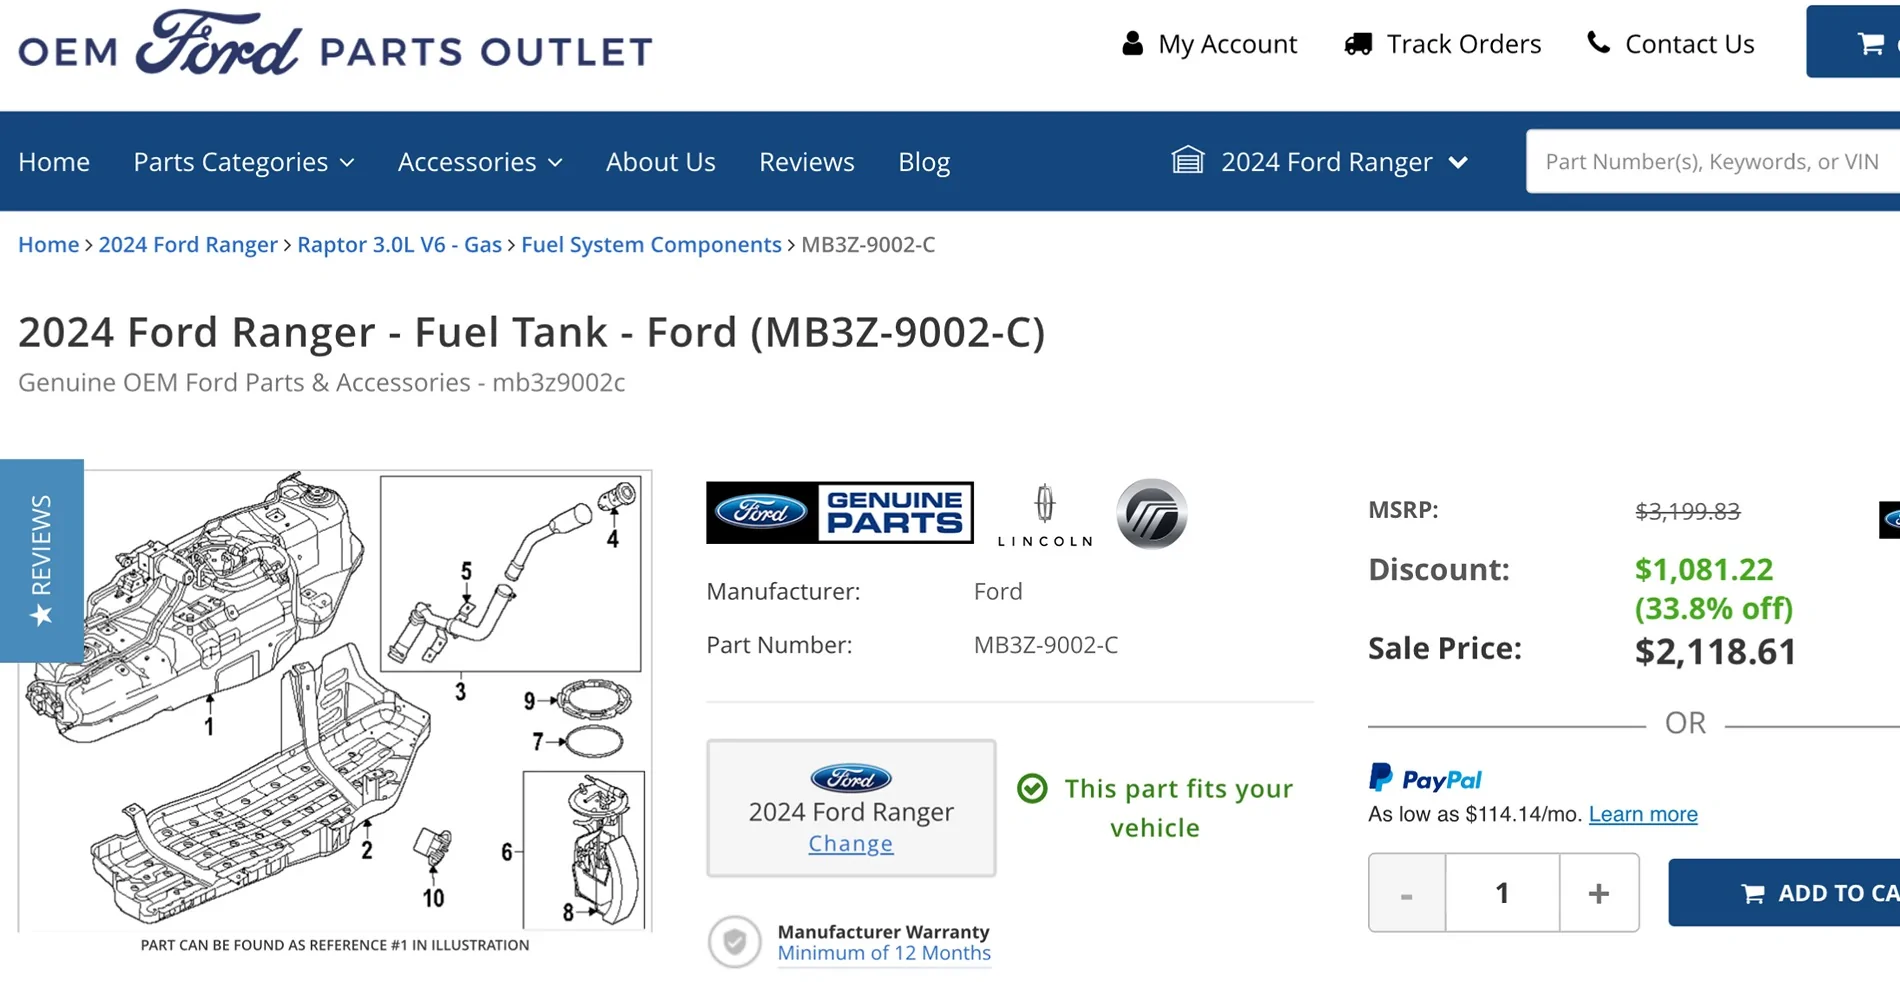This screenshot has width=1900, height=982.
Task: Open the Reviews page from navigation
Action: (806, 161)
